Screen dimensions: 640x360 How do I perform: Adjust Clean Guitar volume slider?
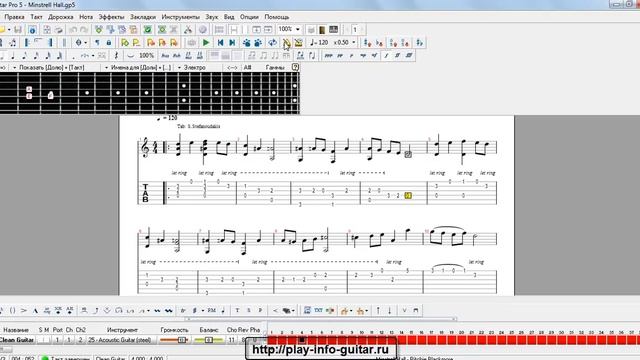point(174,340)
